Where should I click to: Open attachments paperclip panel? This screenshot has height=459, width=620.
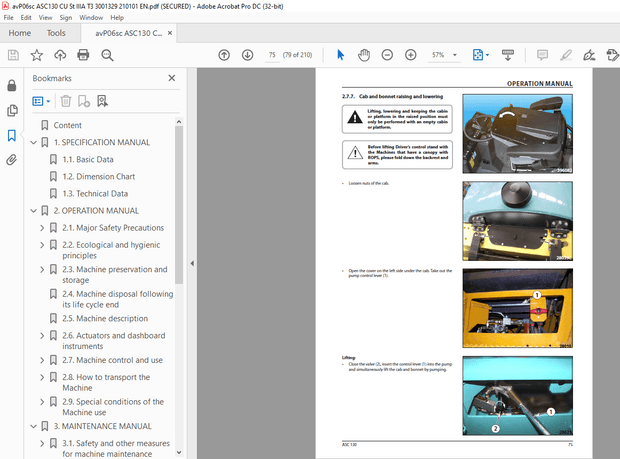(12, 160)
